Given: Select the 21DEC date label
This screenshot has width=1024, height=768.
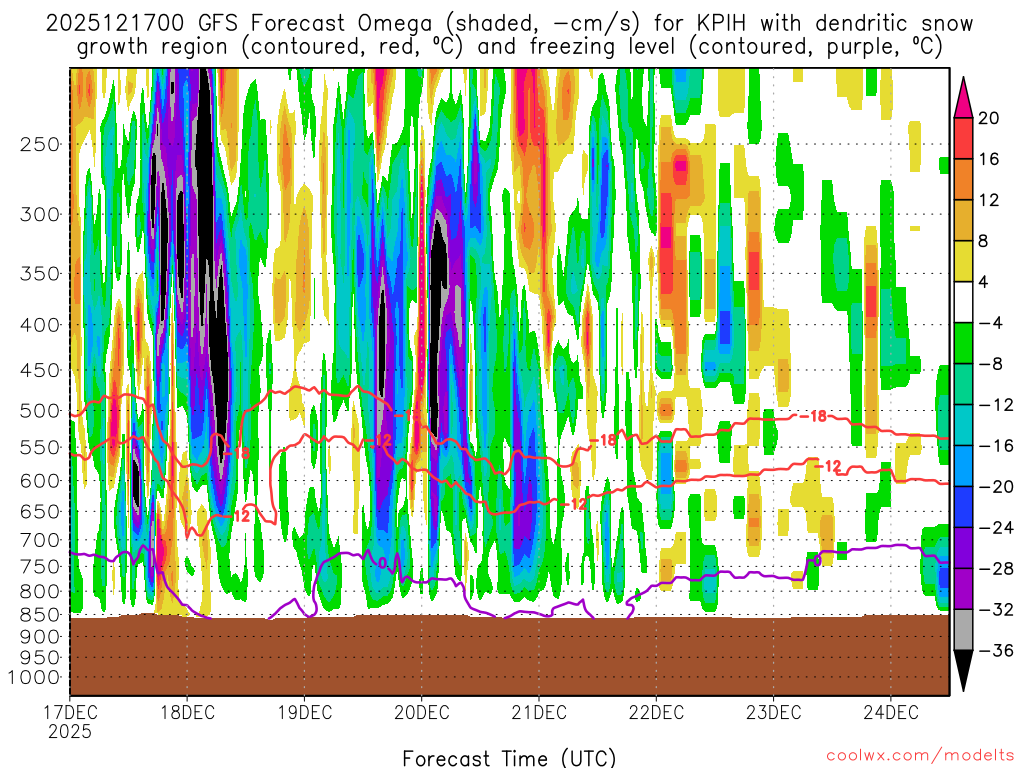Looking at the screenshot, I should (x=539, y=712).
